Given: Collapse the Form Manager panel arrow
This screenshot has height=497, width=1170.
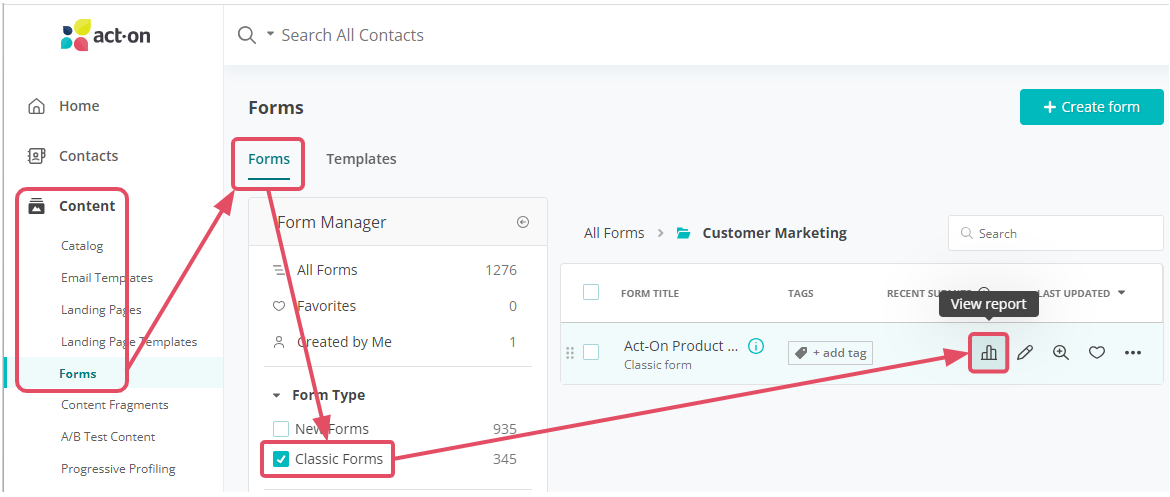Looking at the screenshot, I should click(x=523, y=222).
